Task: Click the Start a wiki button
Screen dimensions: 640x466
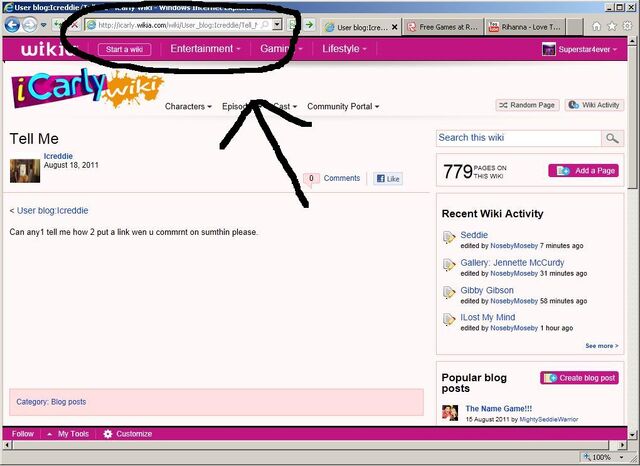Action: coord(124,49)
